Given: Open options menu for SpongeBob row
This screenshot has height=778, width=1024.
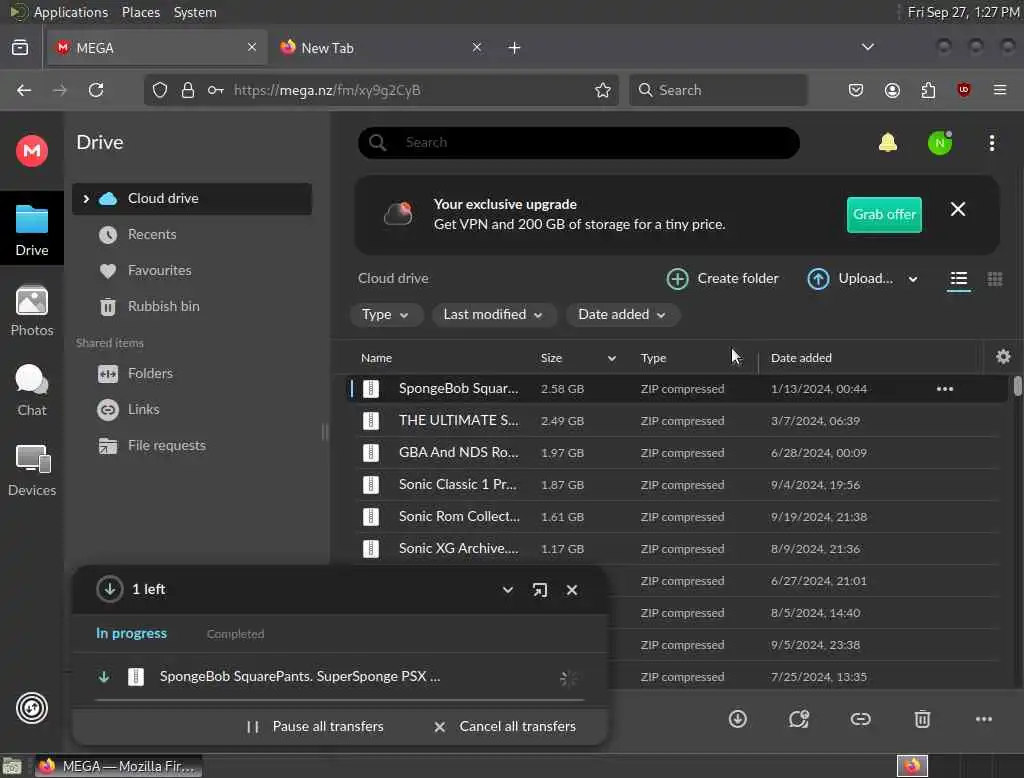Looking at the screenshot, I should coord(944,389).
